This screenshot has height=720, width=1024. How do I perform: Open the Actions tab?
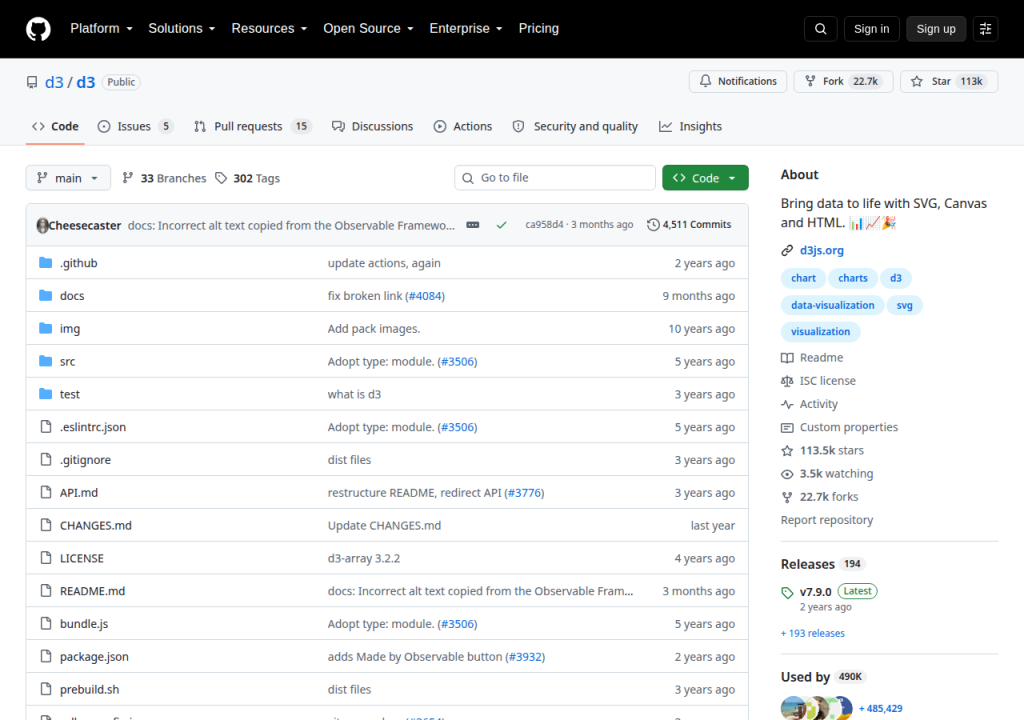(x=463, y=127)
